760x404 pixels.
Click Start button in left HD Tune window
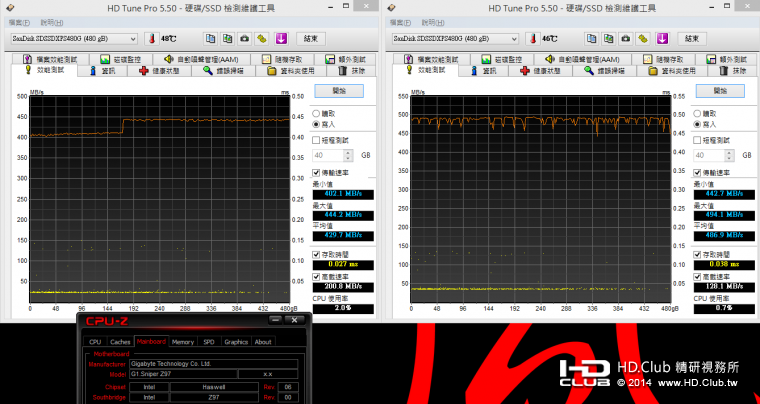point(339,91)
